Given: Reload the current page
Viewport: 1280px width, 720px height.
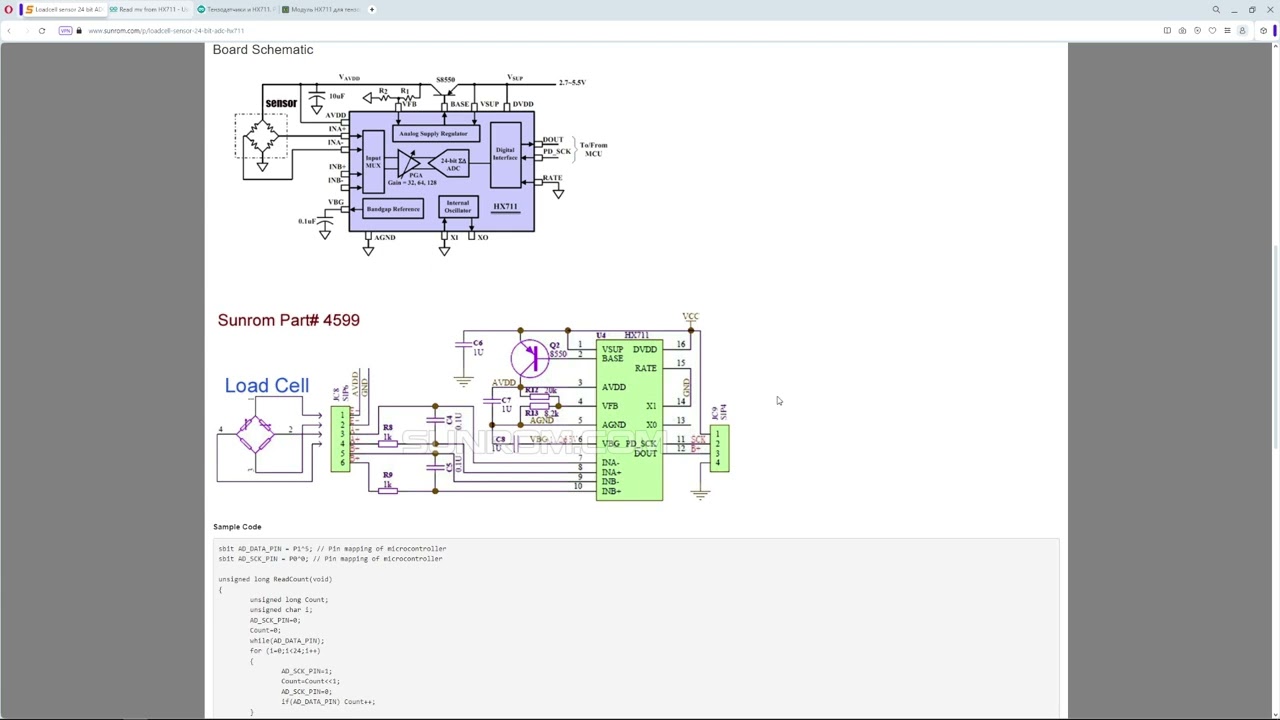Looking at the screenshot, I should (42, 31).
